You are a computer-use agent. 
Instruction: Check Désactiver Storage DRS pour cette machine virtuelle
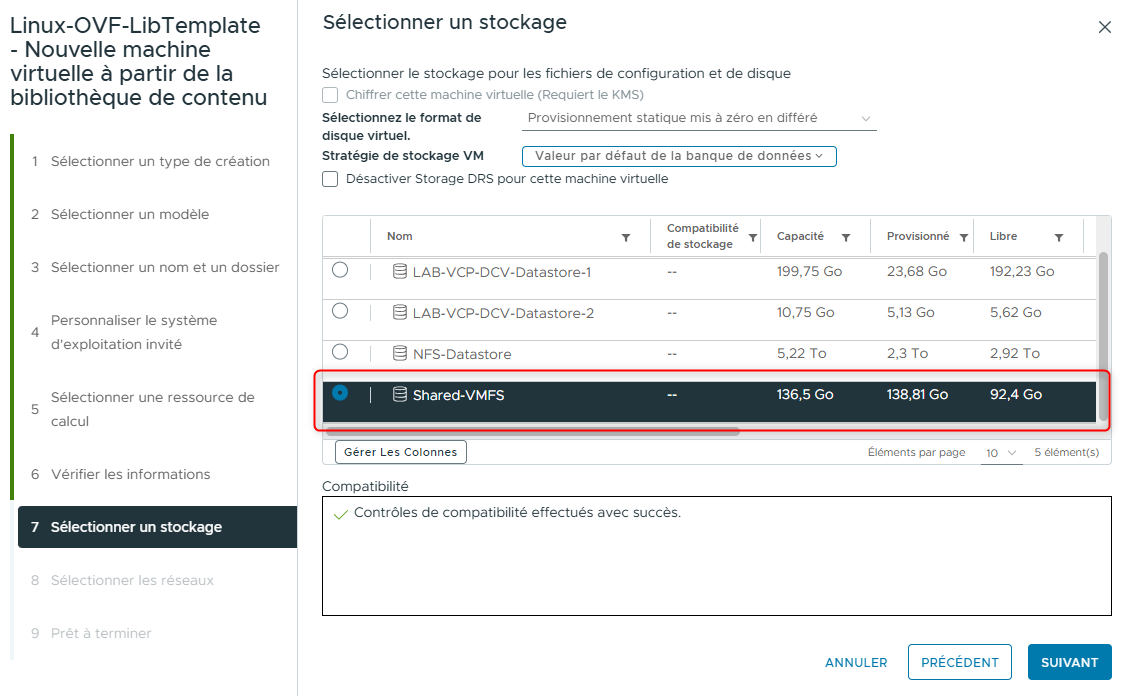pos(330,179)
